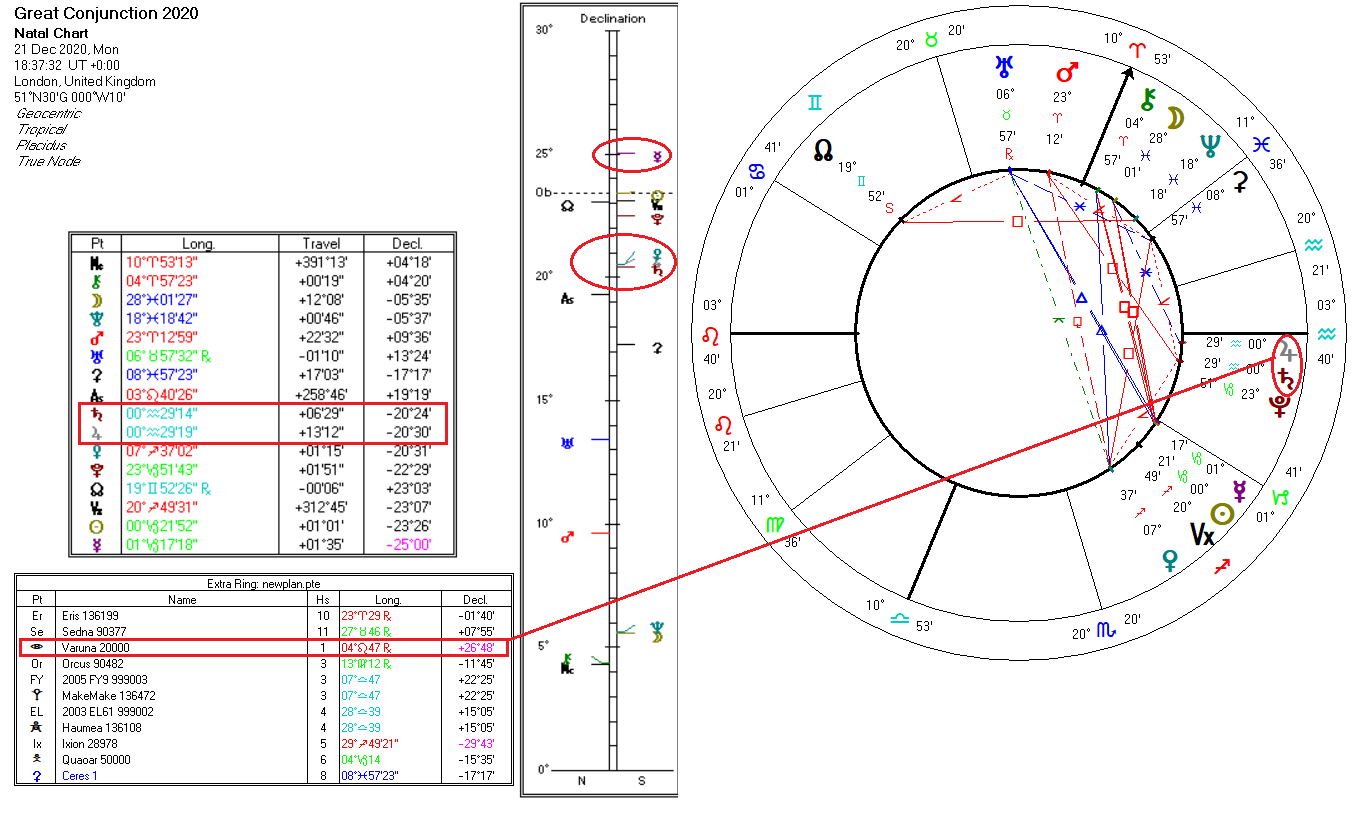Select the Moon glyph beside Neptune

(1175, 118)
